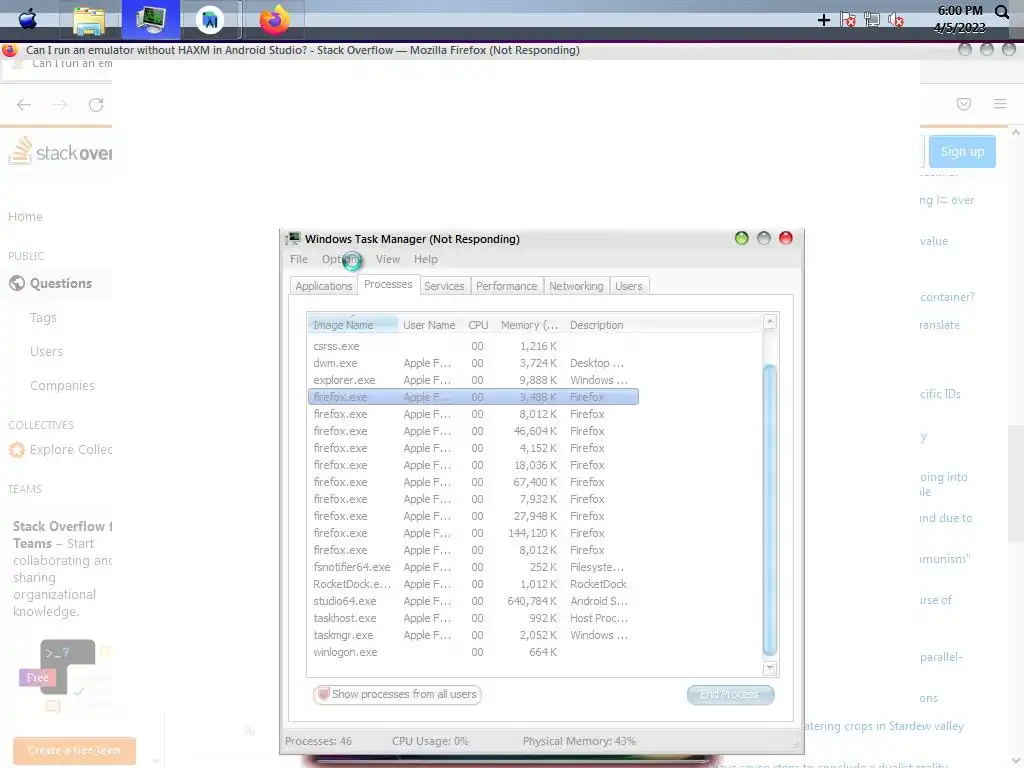Select winlogon.exe process row

[x=473, y=652]
